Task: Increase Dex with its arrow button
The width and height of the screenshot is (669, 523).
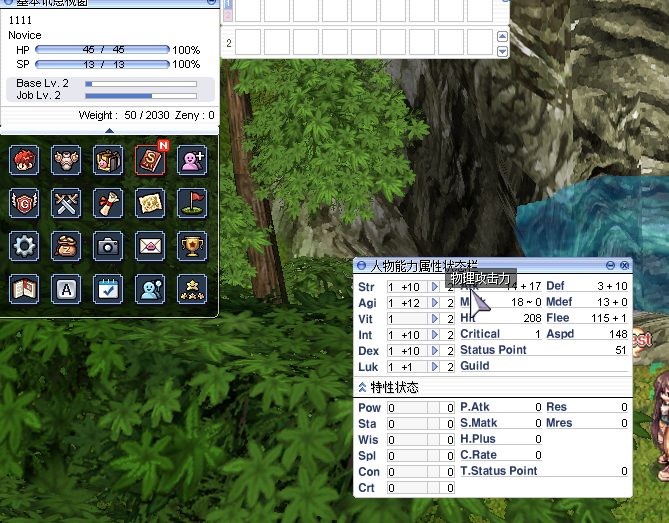Action: coord(434,351)
